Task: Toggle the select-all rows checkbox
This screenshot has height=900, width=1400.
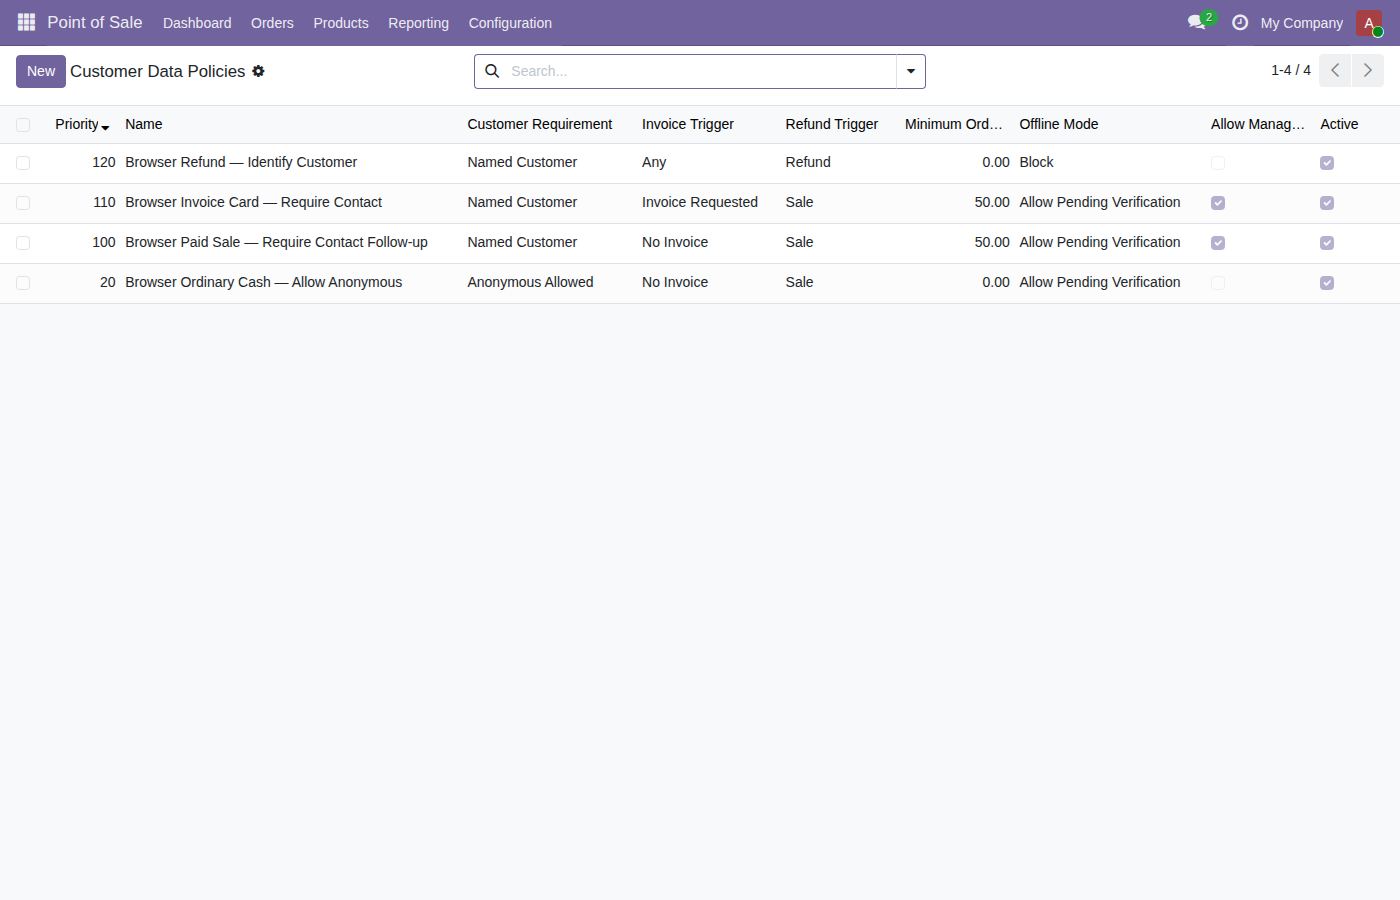Action: pos(23,125)
